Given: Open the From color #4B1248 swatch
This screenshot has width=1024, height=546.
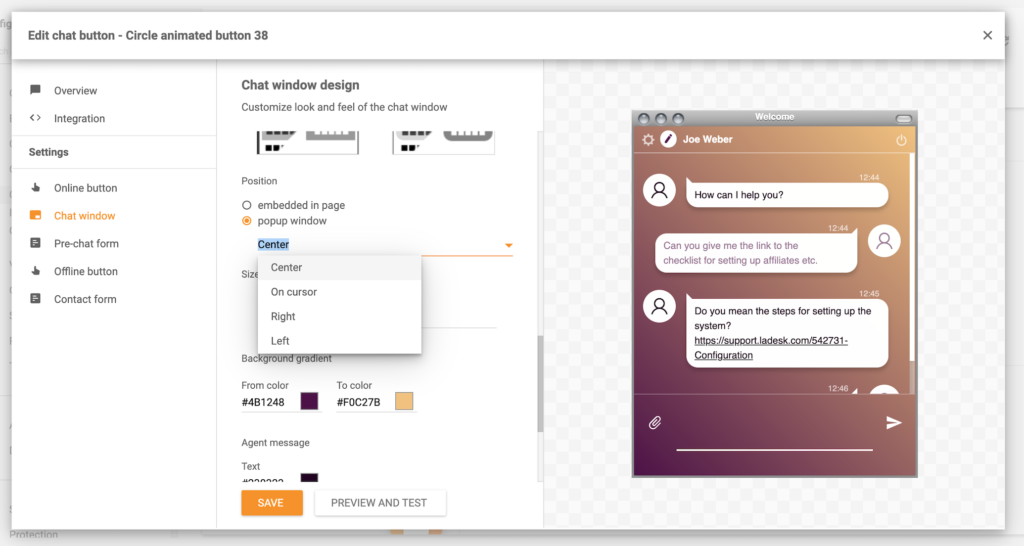Looking at the screenshot, I should coord(310,401).
